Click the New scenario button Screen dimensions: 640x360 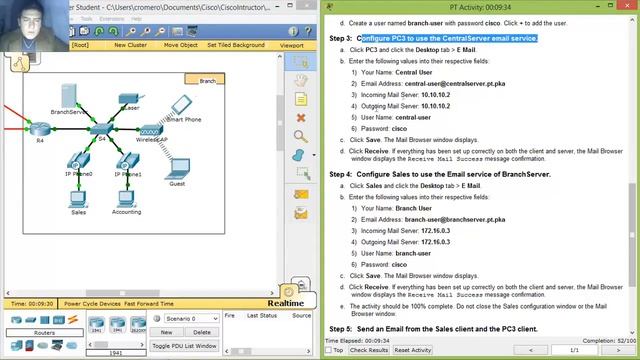pyautogui.click(x=166, y=332)
